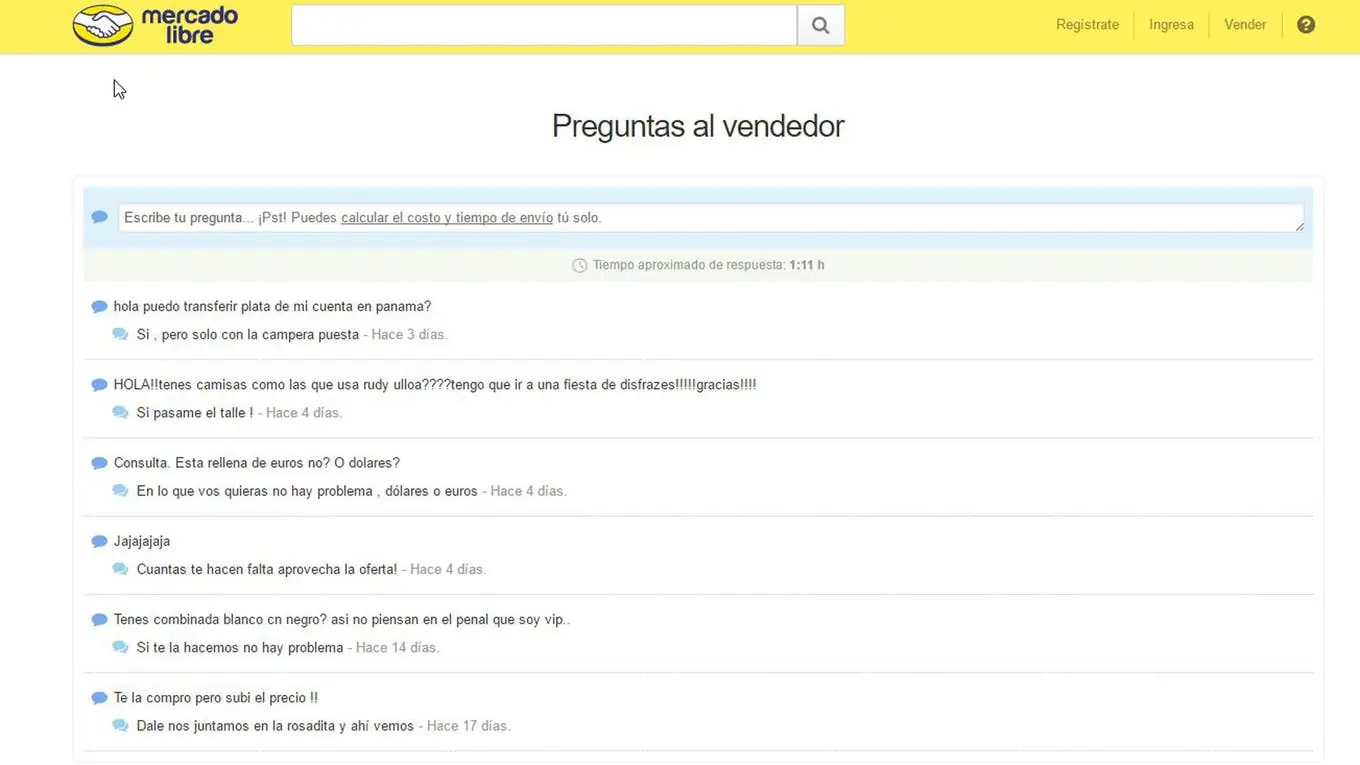Select answer 'En lo que vos quieras no hay problema'
This screenshot has width=1360, height=765.
point(307,491)
